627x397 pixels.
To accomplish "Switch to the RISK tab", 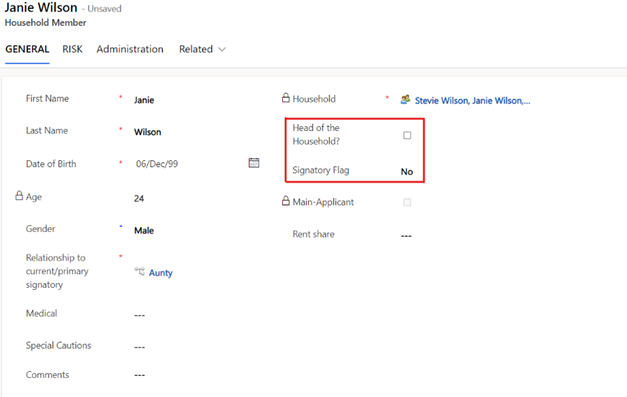I will 72,49.
